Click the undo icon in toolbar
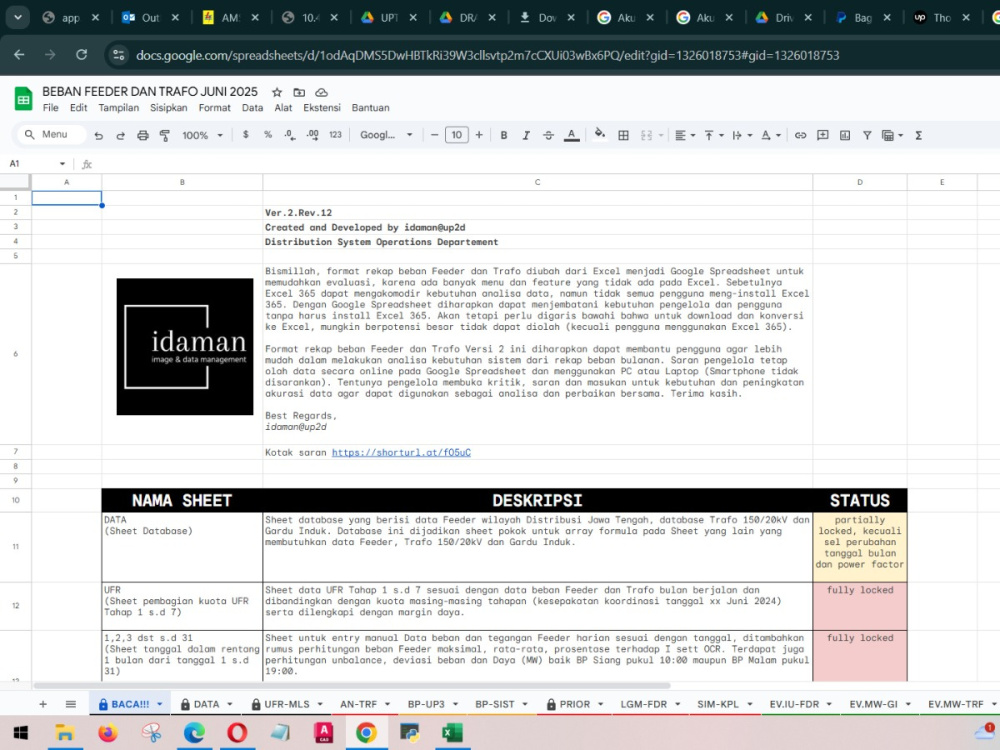The width and height of the screenshot is (1000, 750). [x=98, y=135]
